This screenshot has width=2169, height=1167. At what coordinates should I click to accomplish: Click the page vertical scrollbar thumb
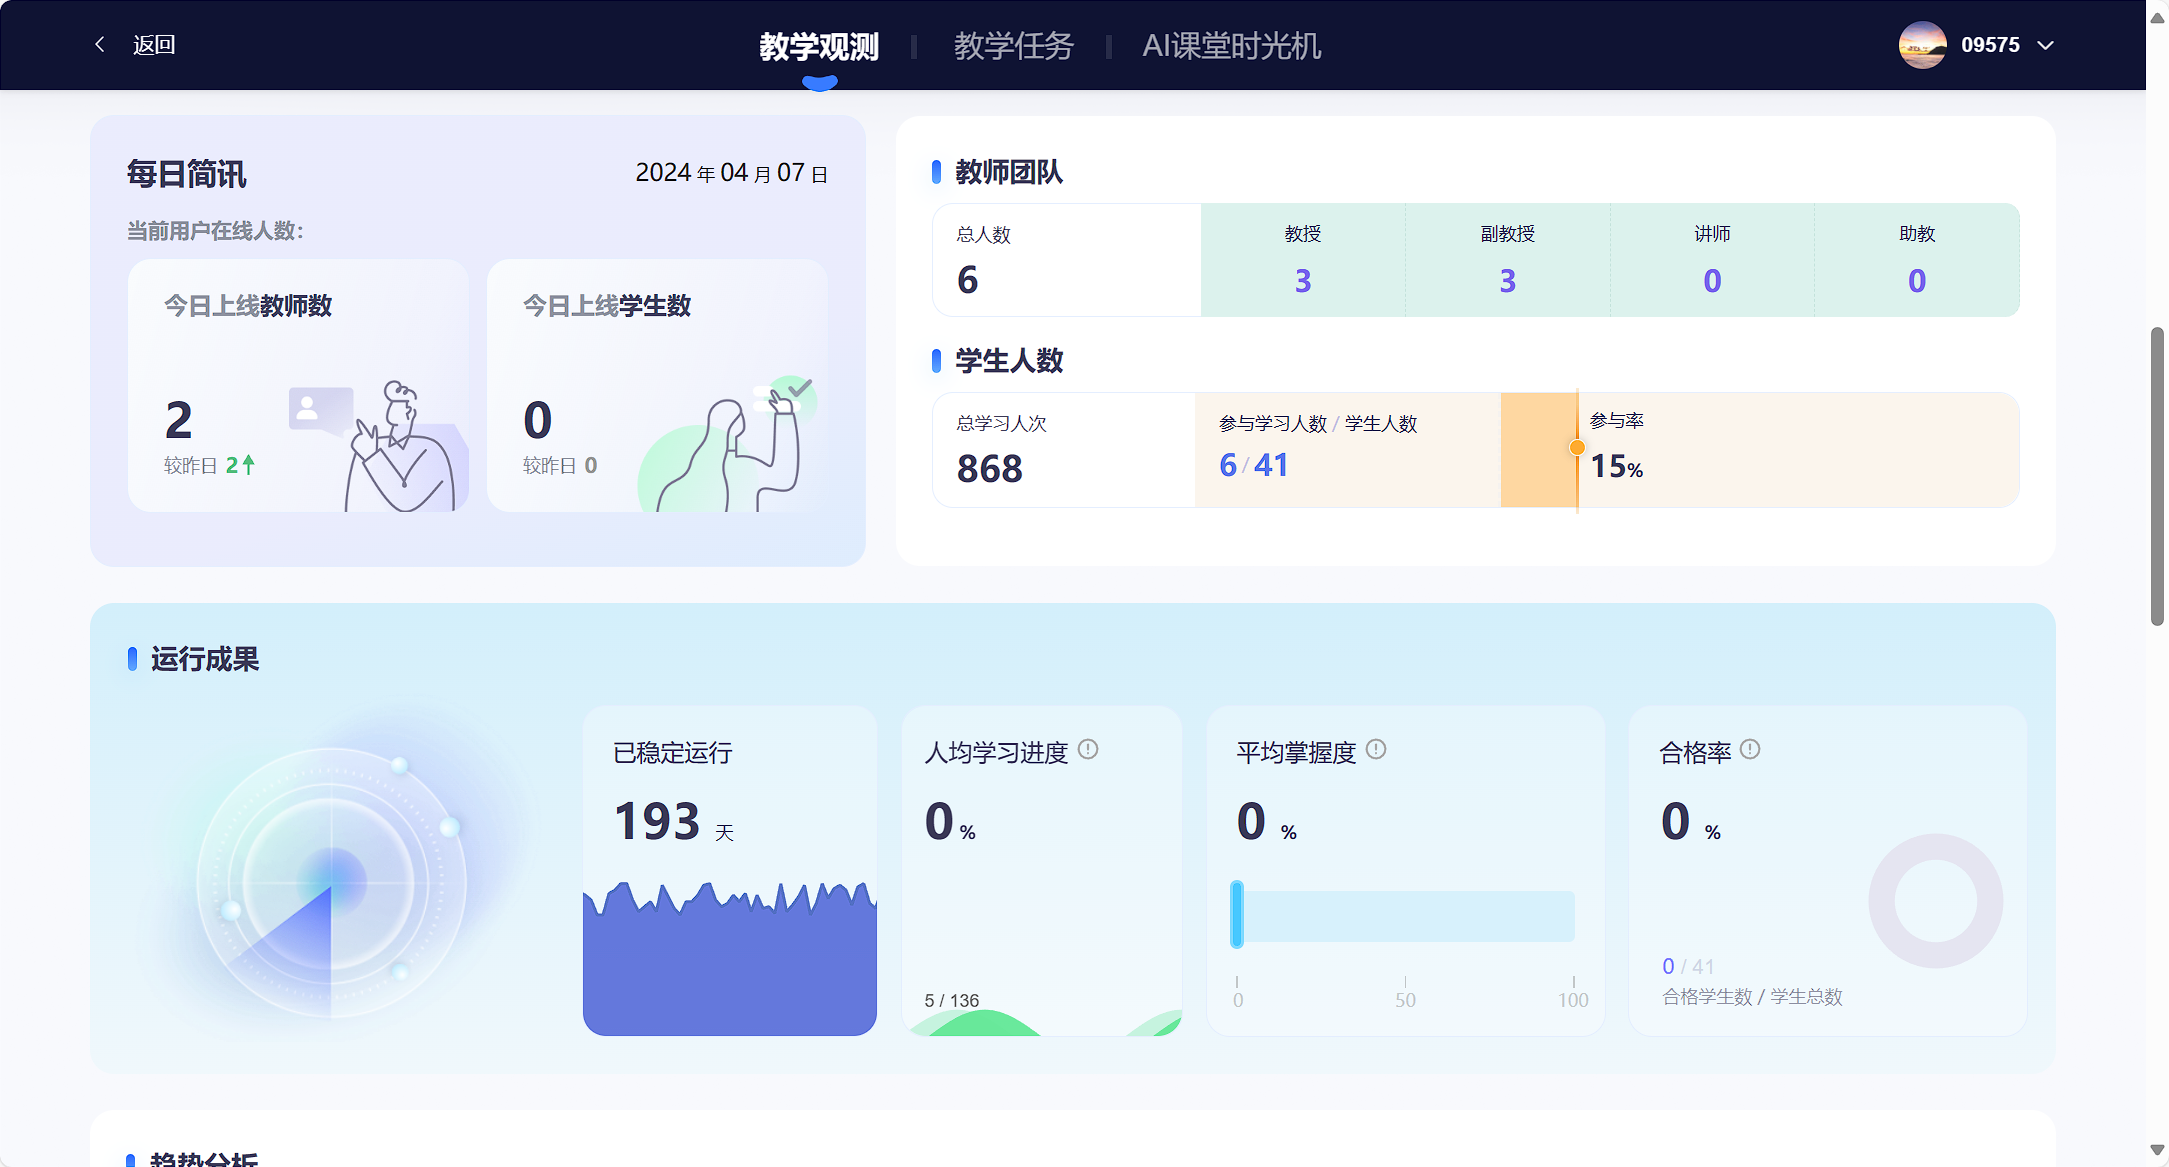(x=2157, y=475)
